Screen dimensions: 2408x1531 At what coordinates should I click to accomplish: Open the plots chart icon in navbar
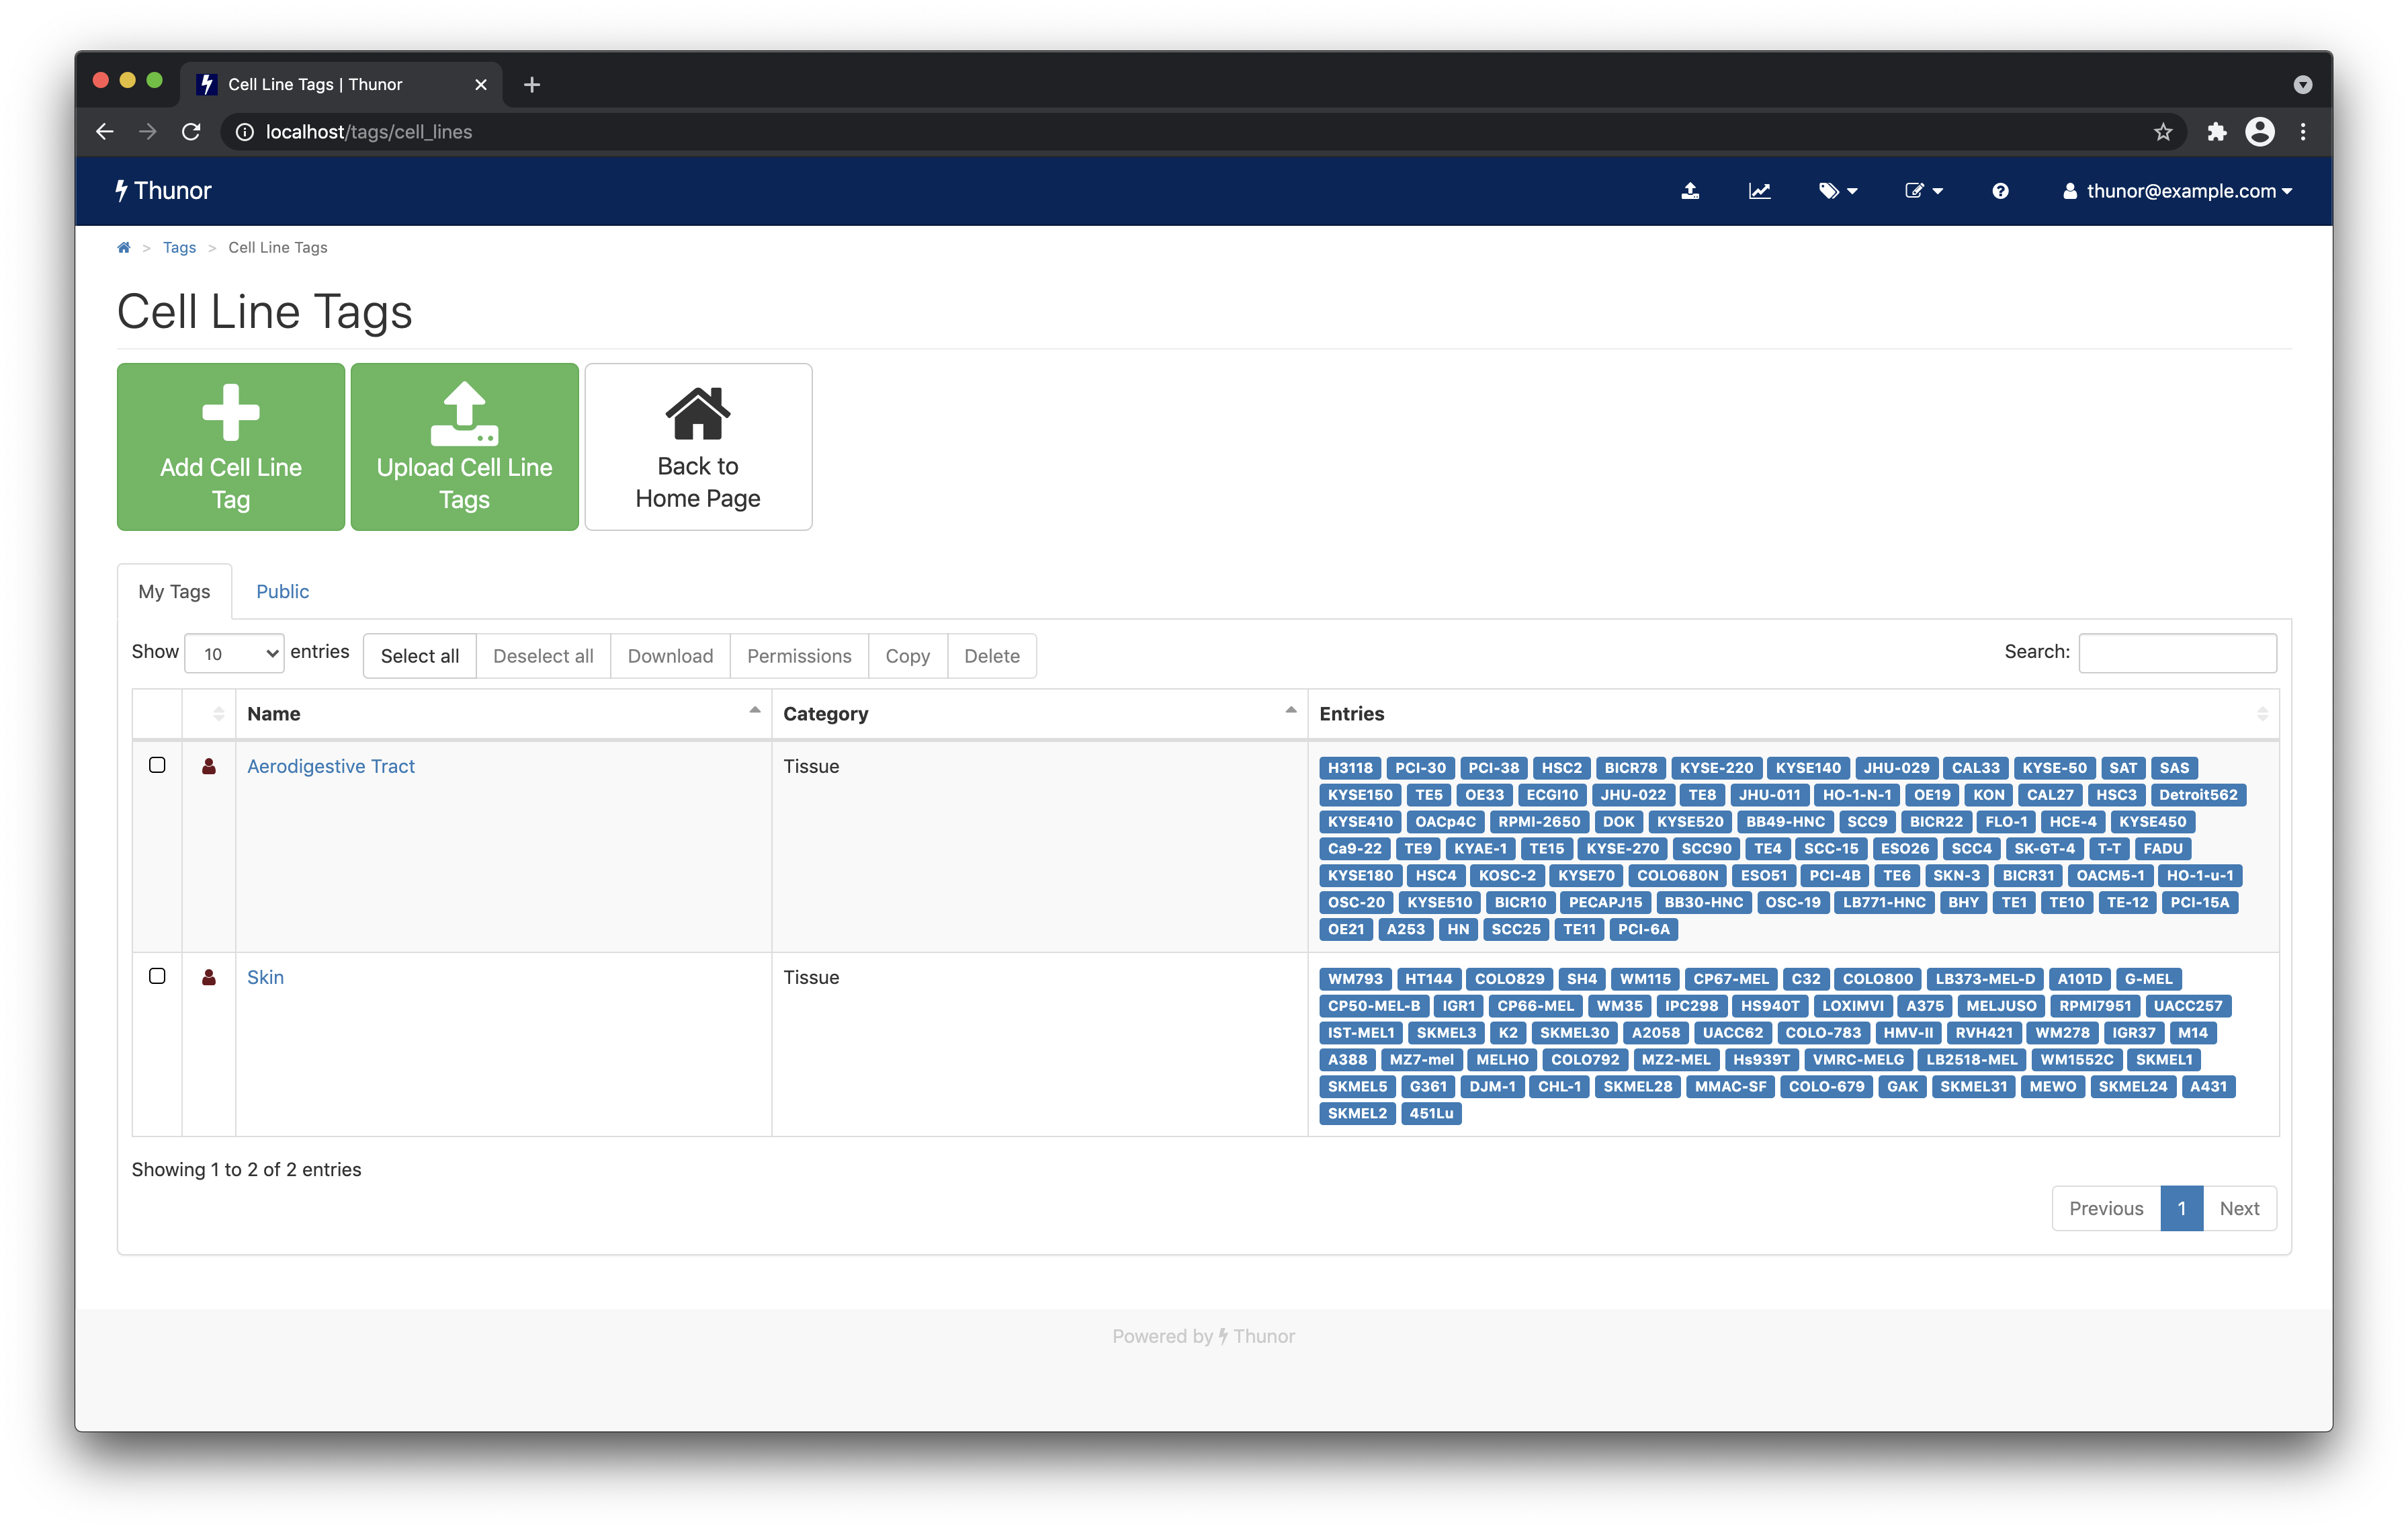(x=1759, y=191)
